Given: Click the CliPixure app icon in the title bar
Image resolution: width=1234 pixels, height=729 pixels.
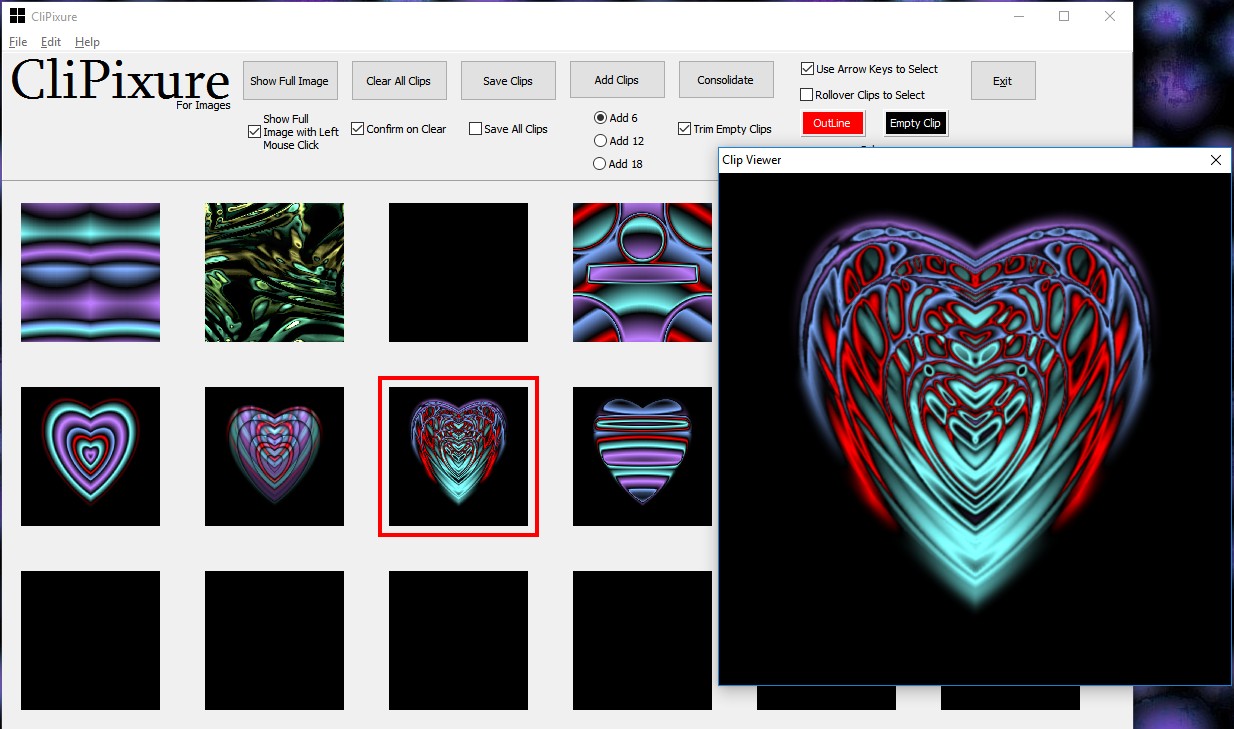Looking at the screenshot, I should pos(17,16).
